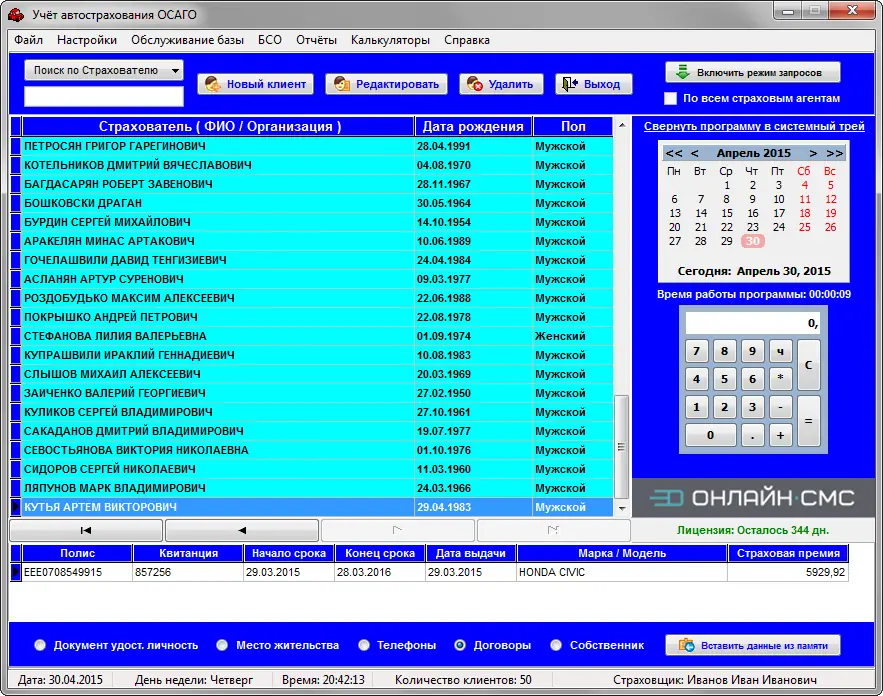
Task: Open the Калькуляторы menu
Action: (390, 40)
